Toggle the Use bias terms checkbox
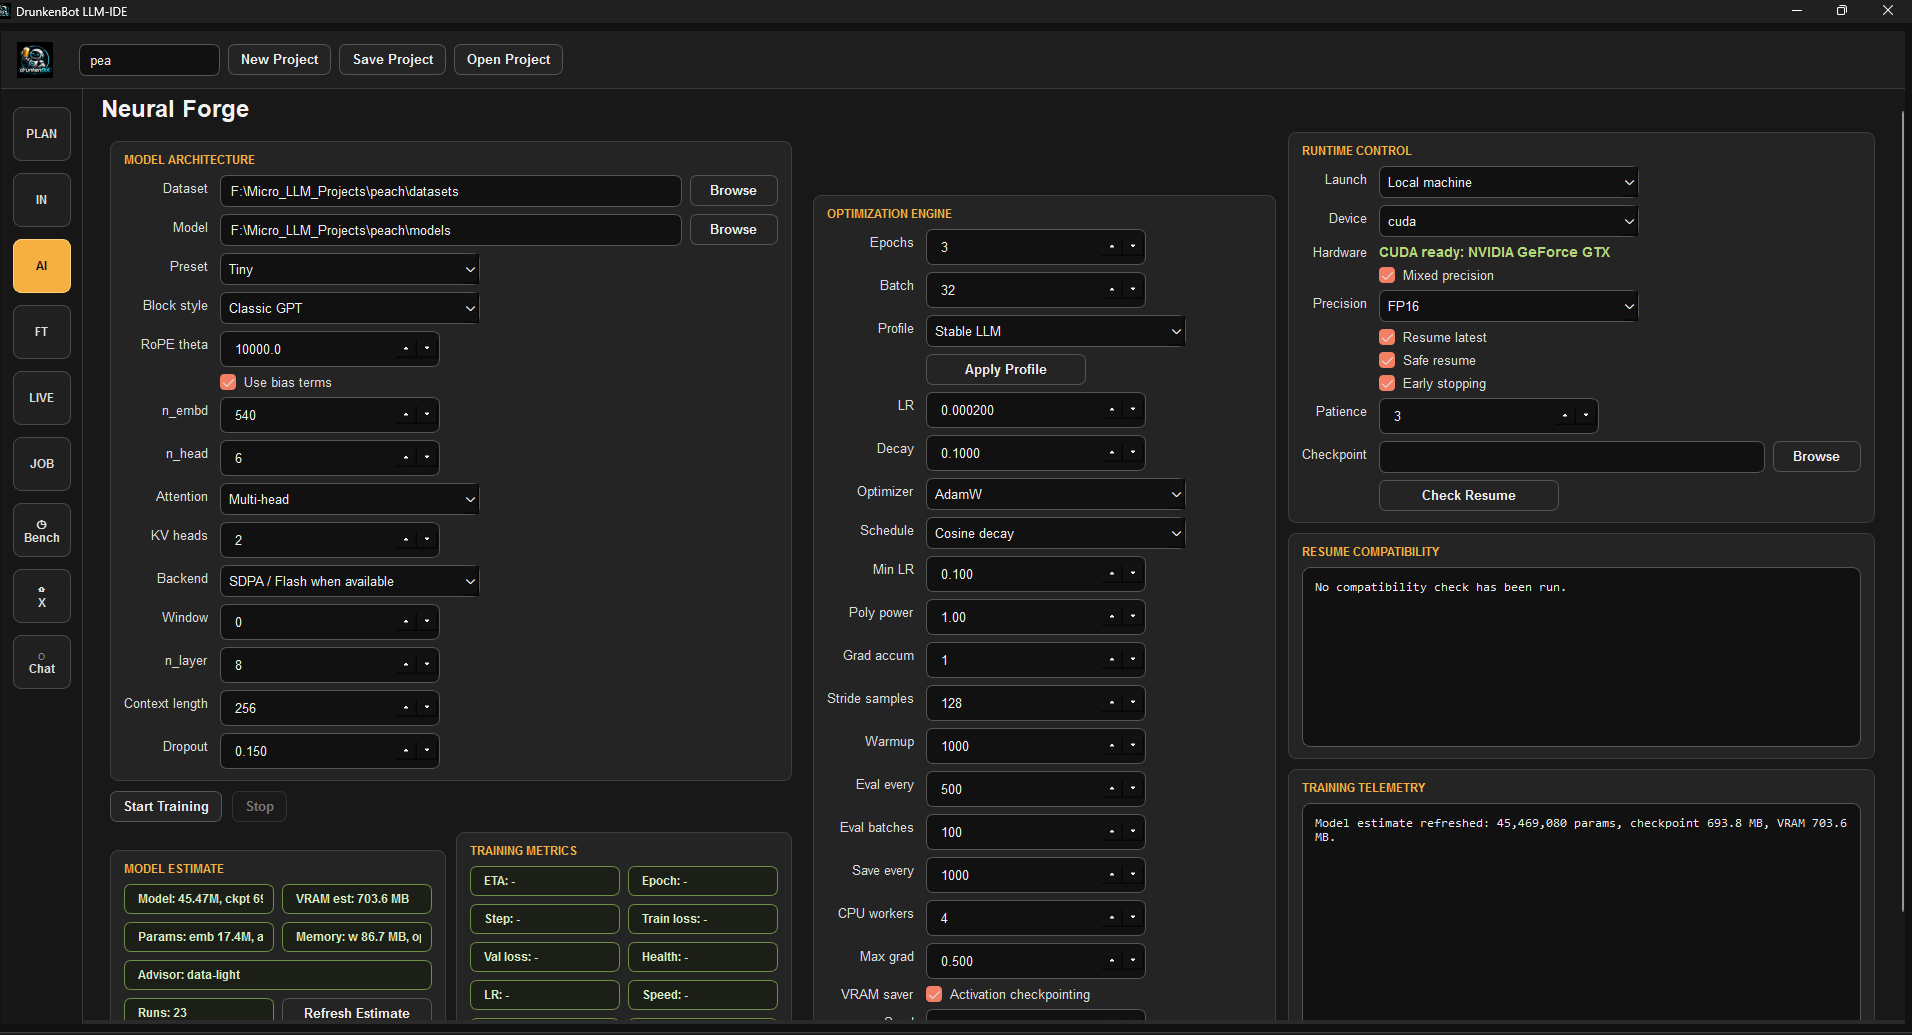Image resolution: width=1912 pixels, height=1035 pixels. 228,383
